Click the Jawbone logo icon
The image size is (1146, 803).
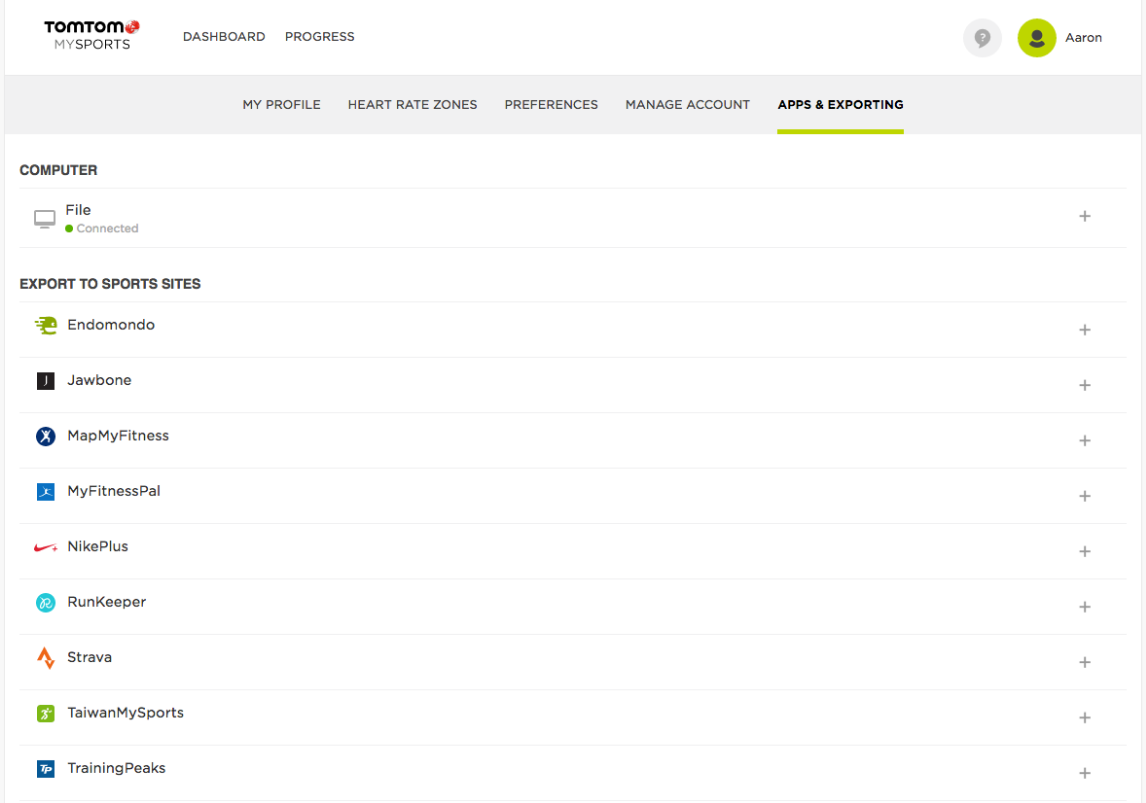point(45,381)
